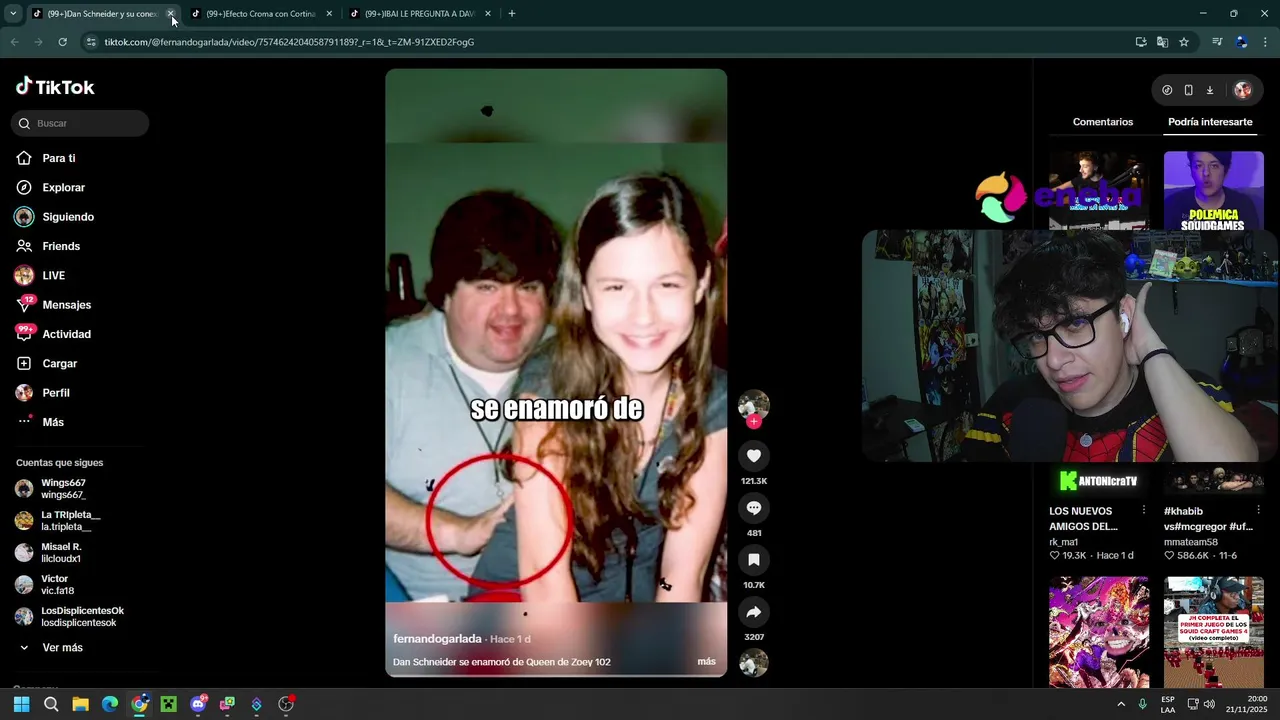Screen dimensions: 1280x720
Task: Open File Explorer from taskbar
Action: pyautogui.click(x=80, y=704)
